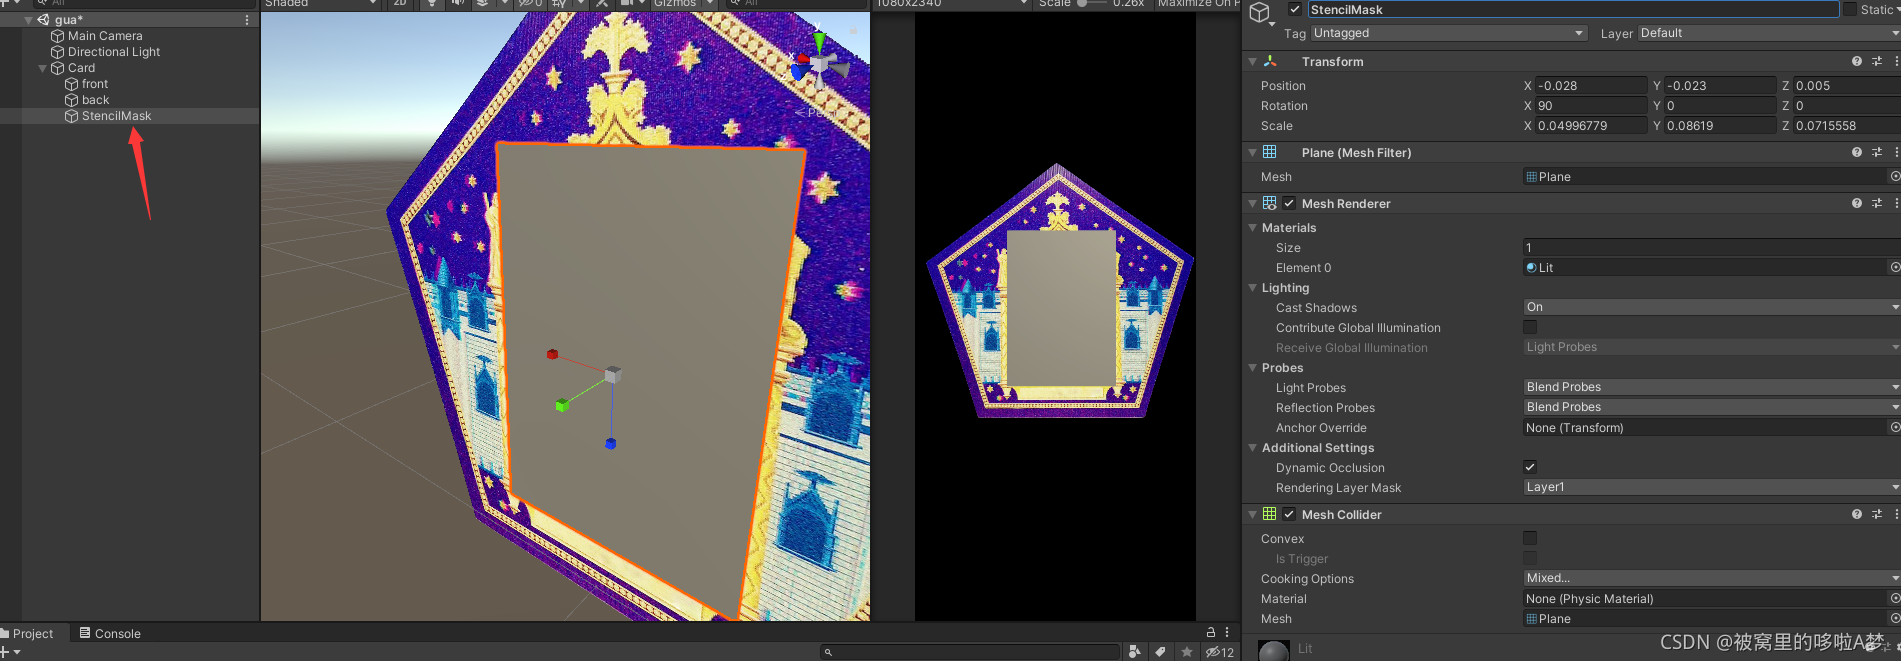1901x661 pixels.
Task: Open the GameObject icon picker
Action: click(1261, 12)
